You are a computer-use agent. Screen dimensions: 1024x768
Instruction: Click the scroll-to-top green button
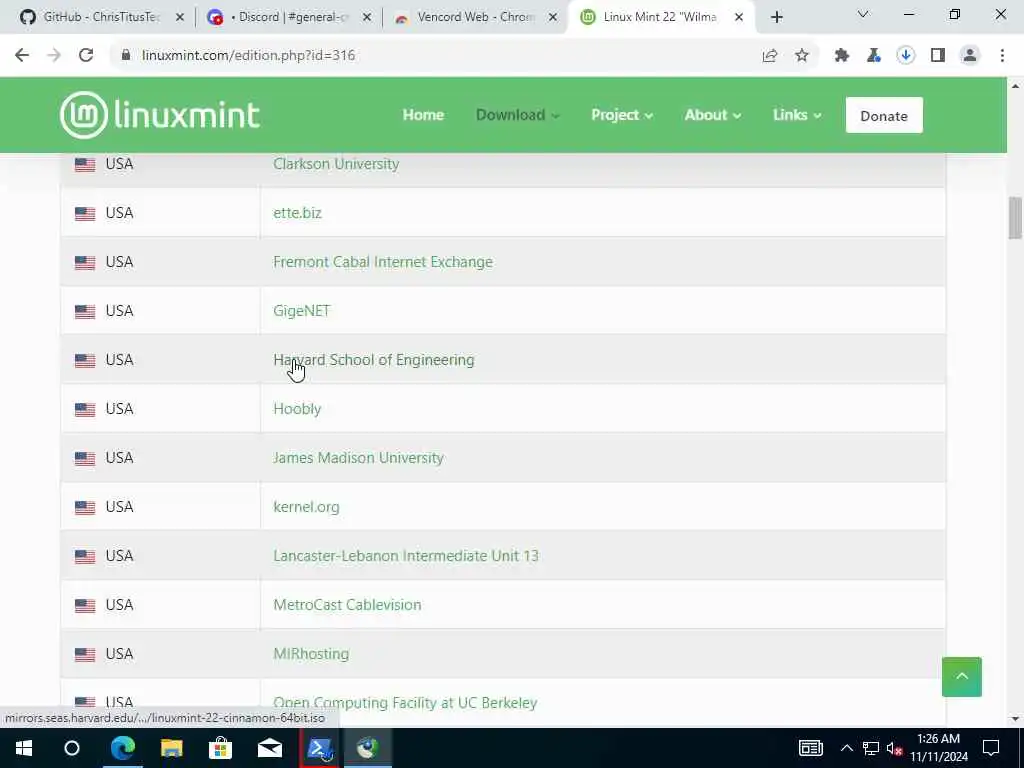pos(961,677)
